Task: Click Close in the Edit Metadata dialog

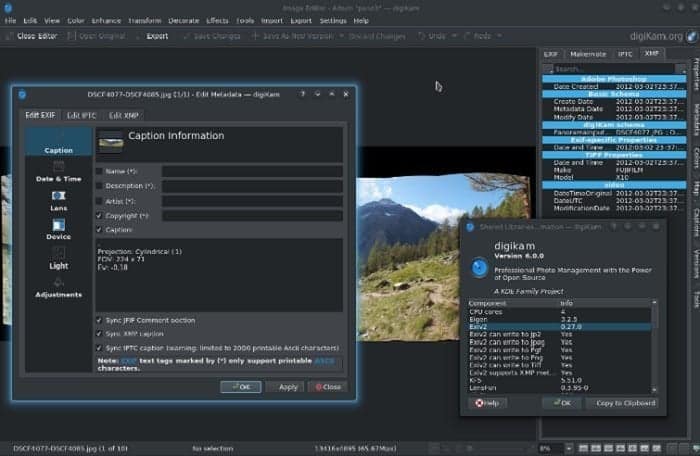Action: tap(328, 387)
